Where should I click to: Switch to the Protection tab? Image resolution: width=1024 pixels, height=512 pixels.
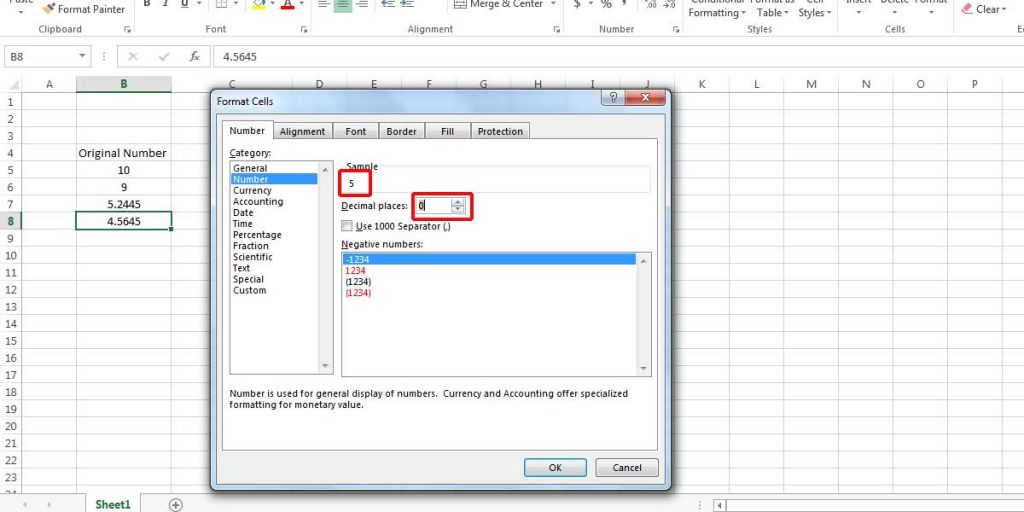pyautogui.click(x=500, y=131)
